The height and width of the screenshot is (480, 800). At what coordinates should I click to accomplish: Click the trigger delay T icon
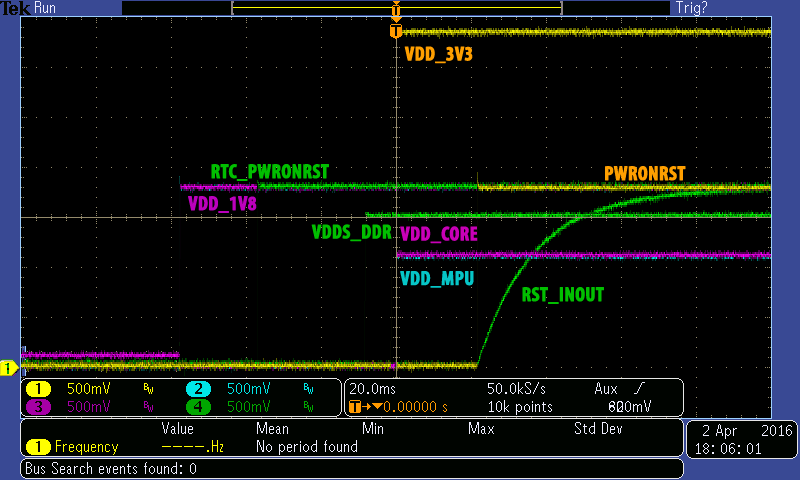pos(355,407)
